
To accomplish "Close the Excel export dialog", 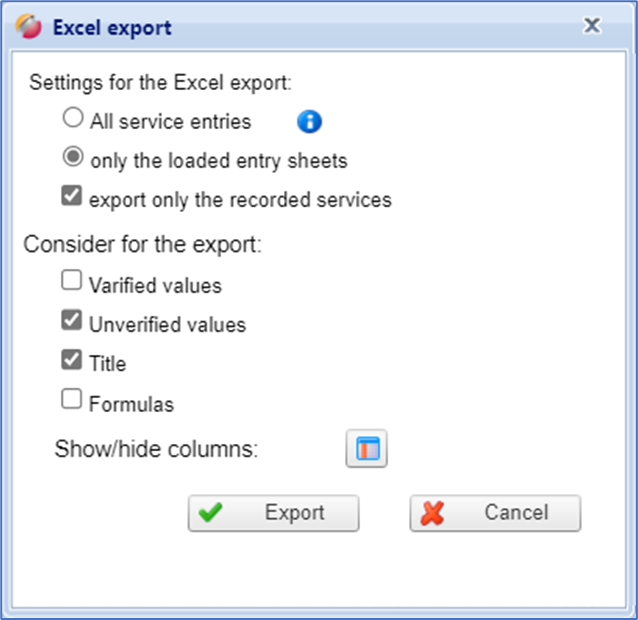I will click(x=592, y=26).
